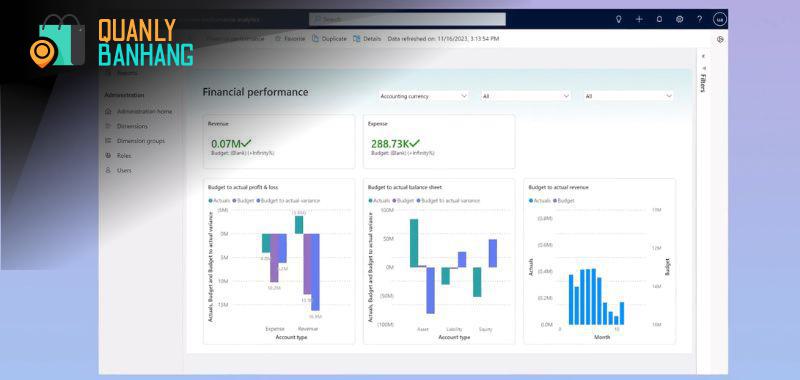Screen dimensions: 800x380
Task: Click the plus add icon in header
Action: [x=639, y=19]
